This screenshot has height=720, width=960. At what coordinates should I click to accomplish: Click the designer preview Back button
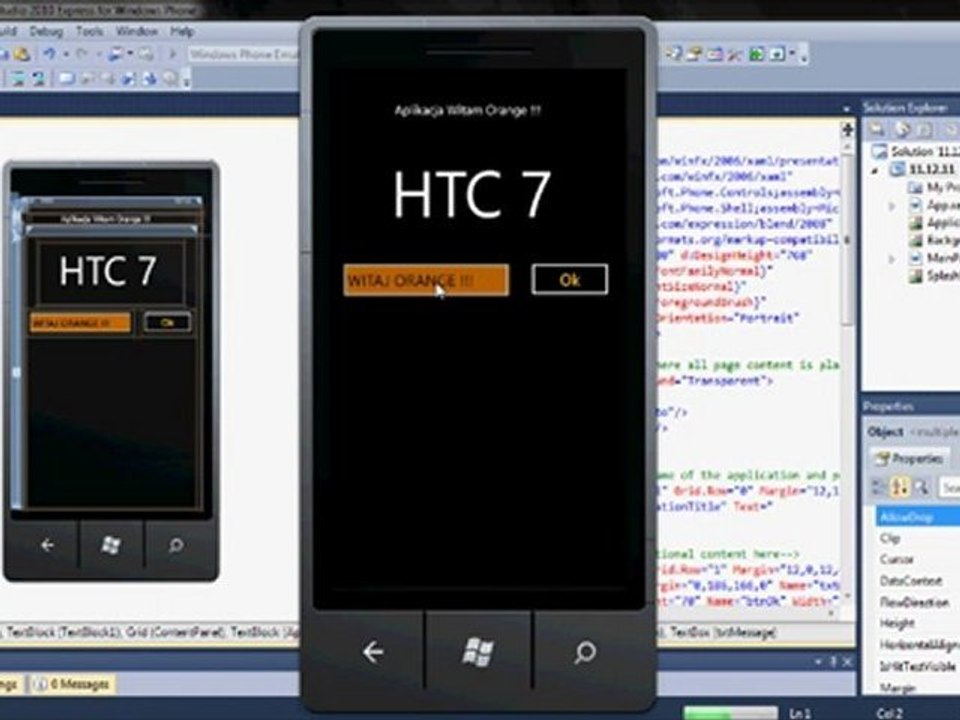(47, 545)
